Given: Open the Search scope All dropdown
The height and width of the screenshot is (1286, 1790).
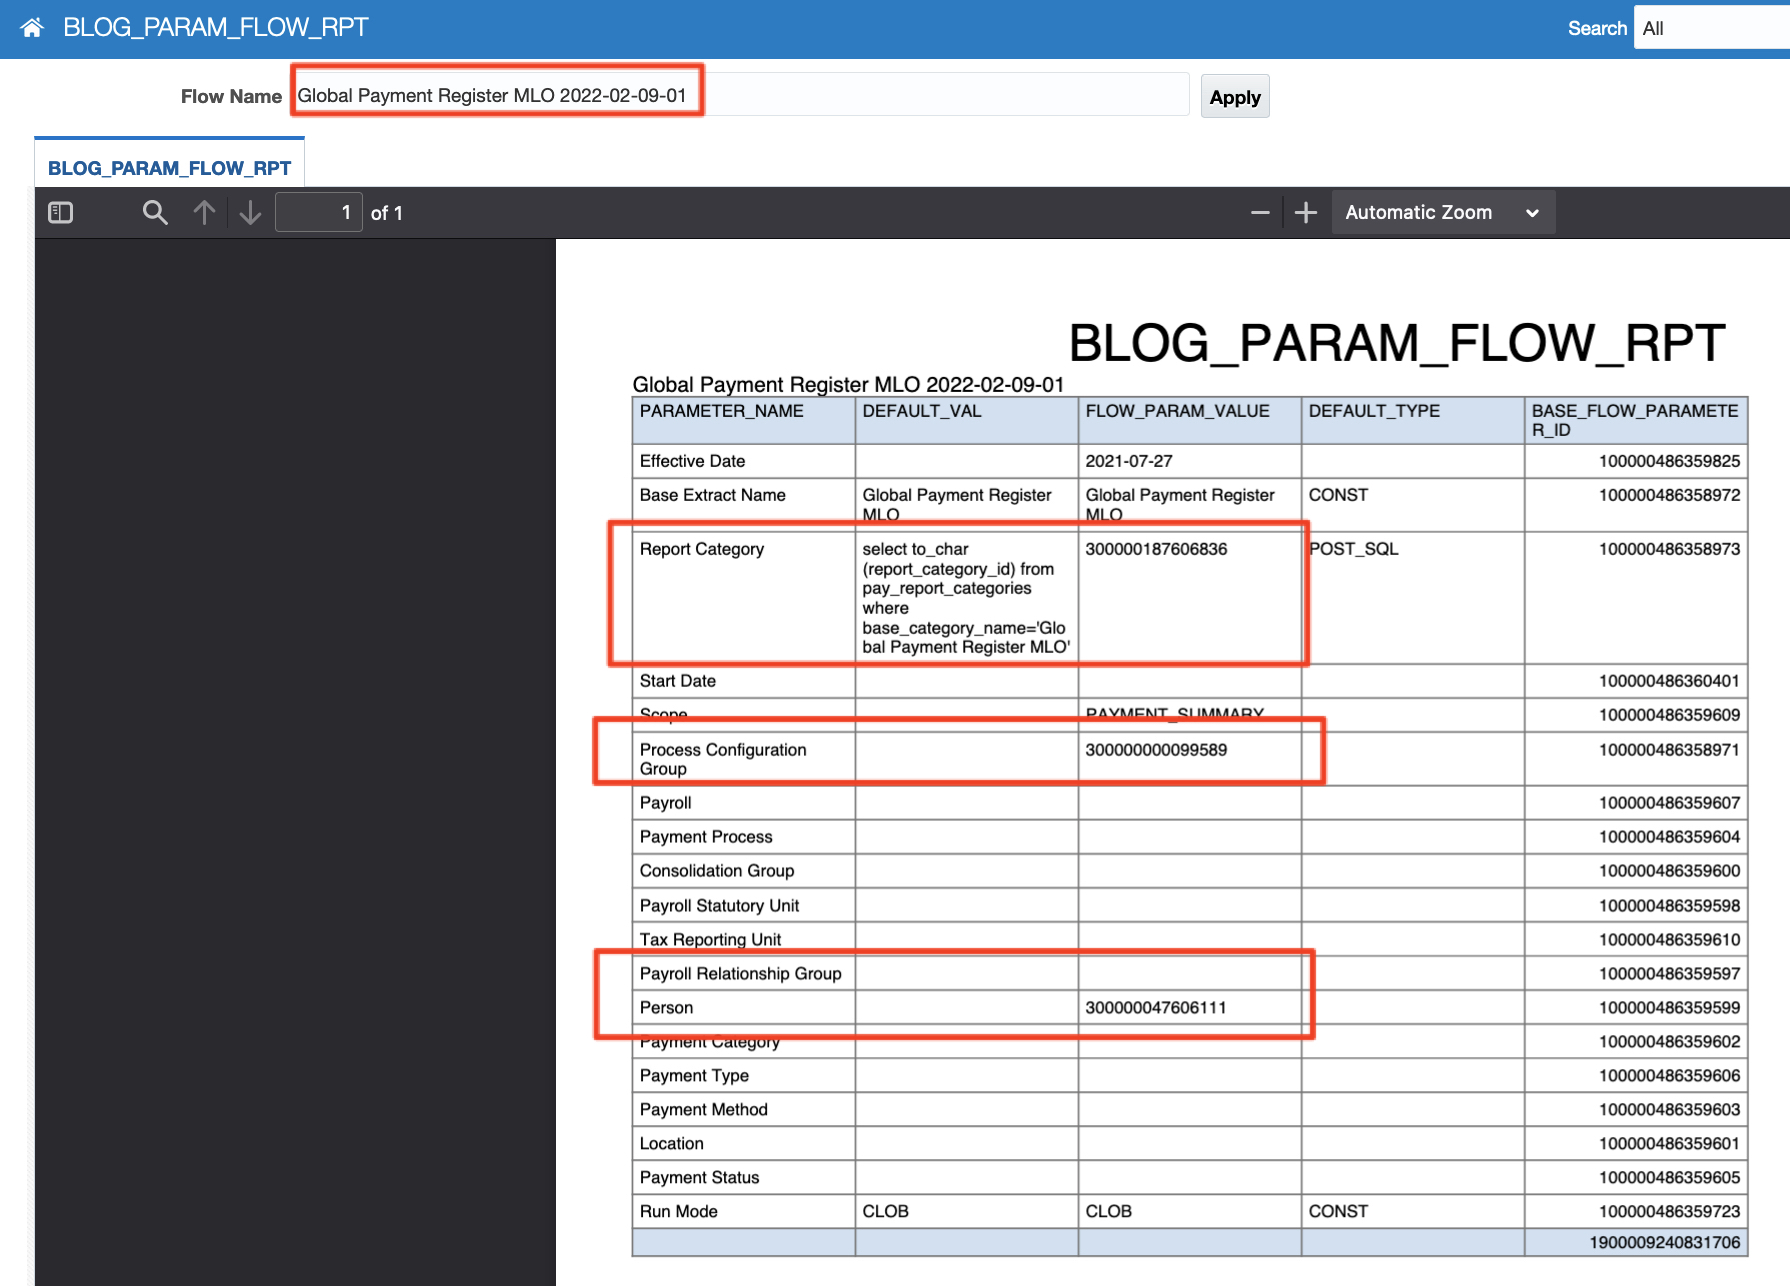Looking at the screenshot, I should [x=1710, y=28].
